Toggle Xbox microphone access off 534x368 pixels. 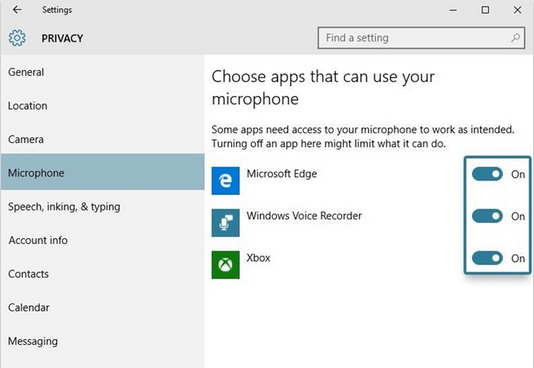tap(487, 258)
